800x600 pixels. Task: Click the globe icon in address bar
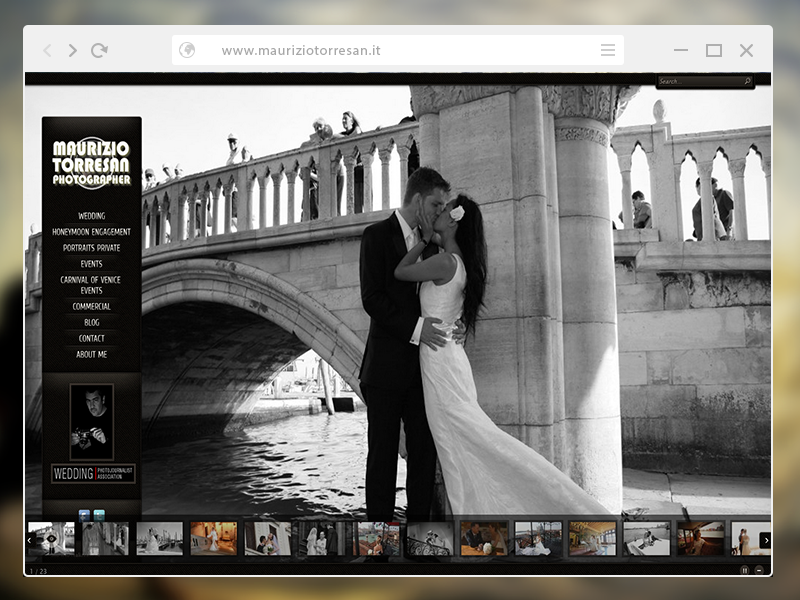(187, 51)
